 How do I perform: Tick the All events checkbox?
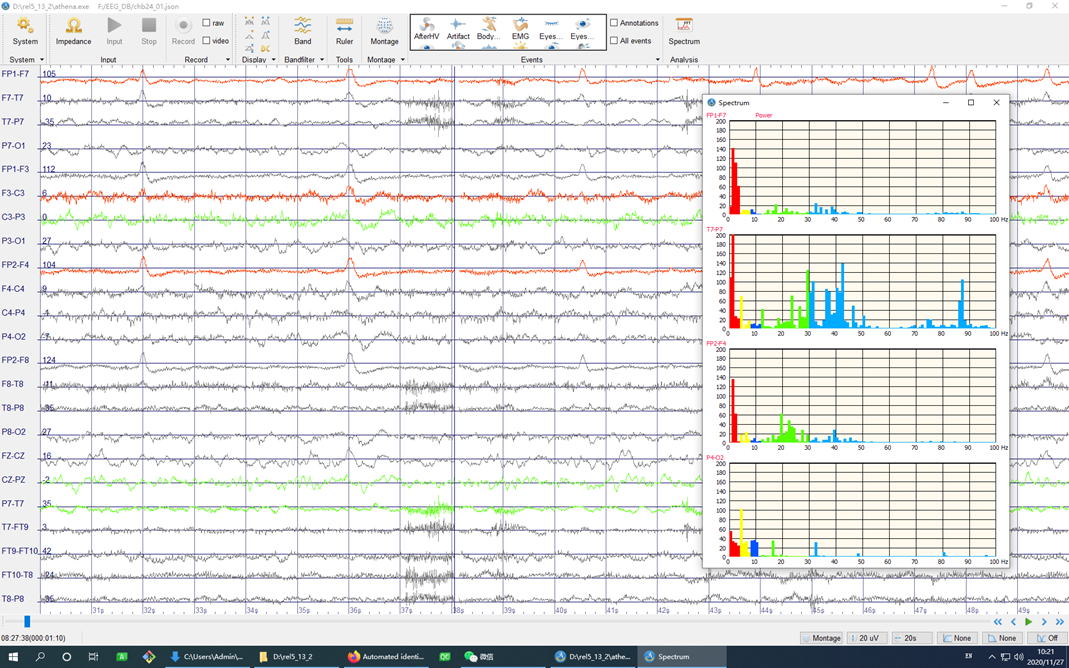pos(614,41)
